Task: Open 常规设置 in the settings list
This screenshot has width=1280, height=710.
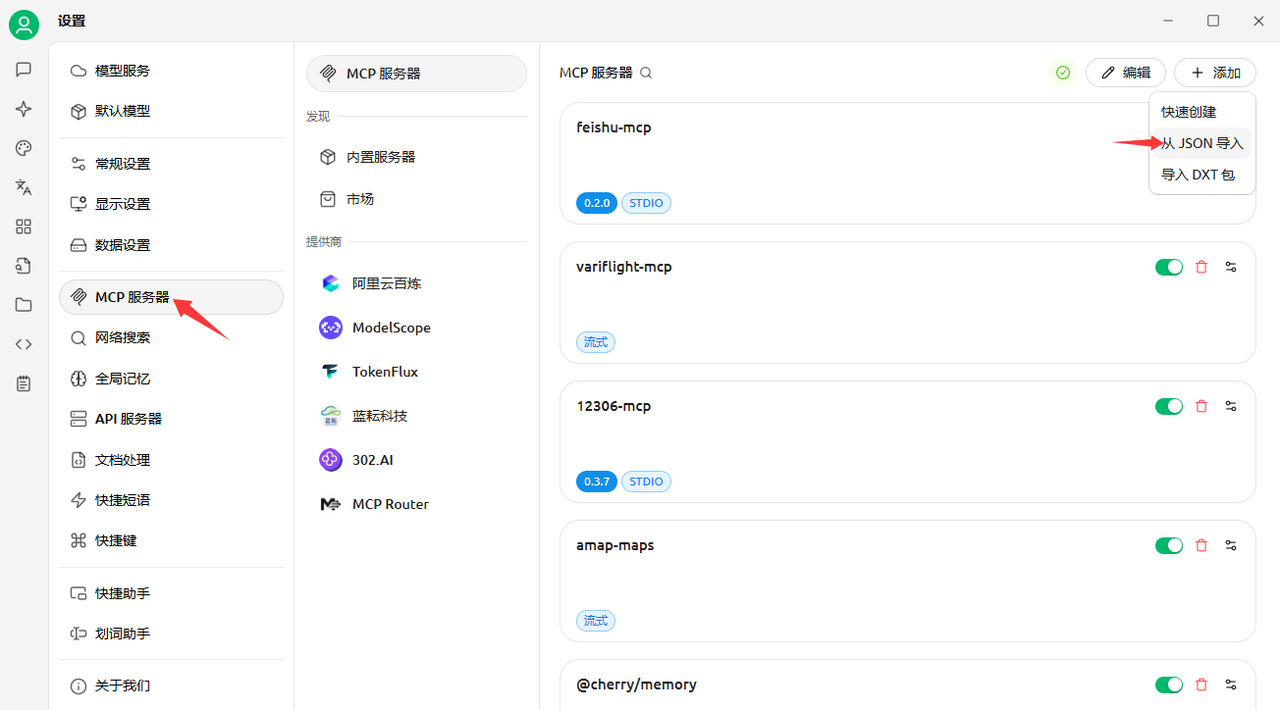Action: [171, 164]
